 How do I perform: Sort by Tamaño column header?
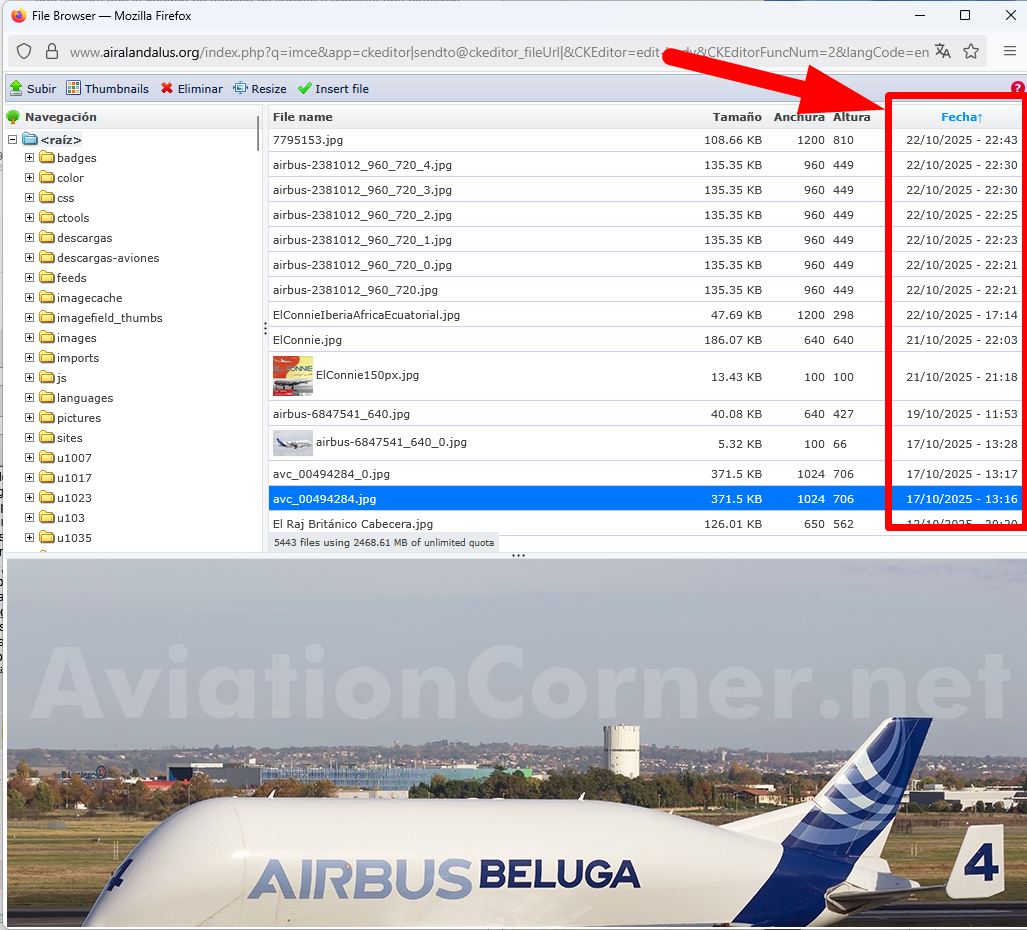point(736,117)
